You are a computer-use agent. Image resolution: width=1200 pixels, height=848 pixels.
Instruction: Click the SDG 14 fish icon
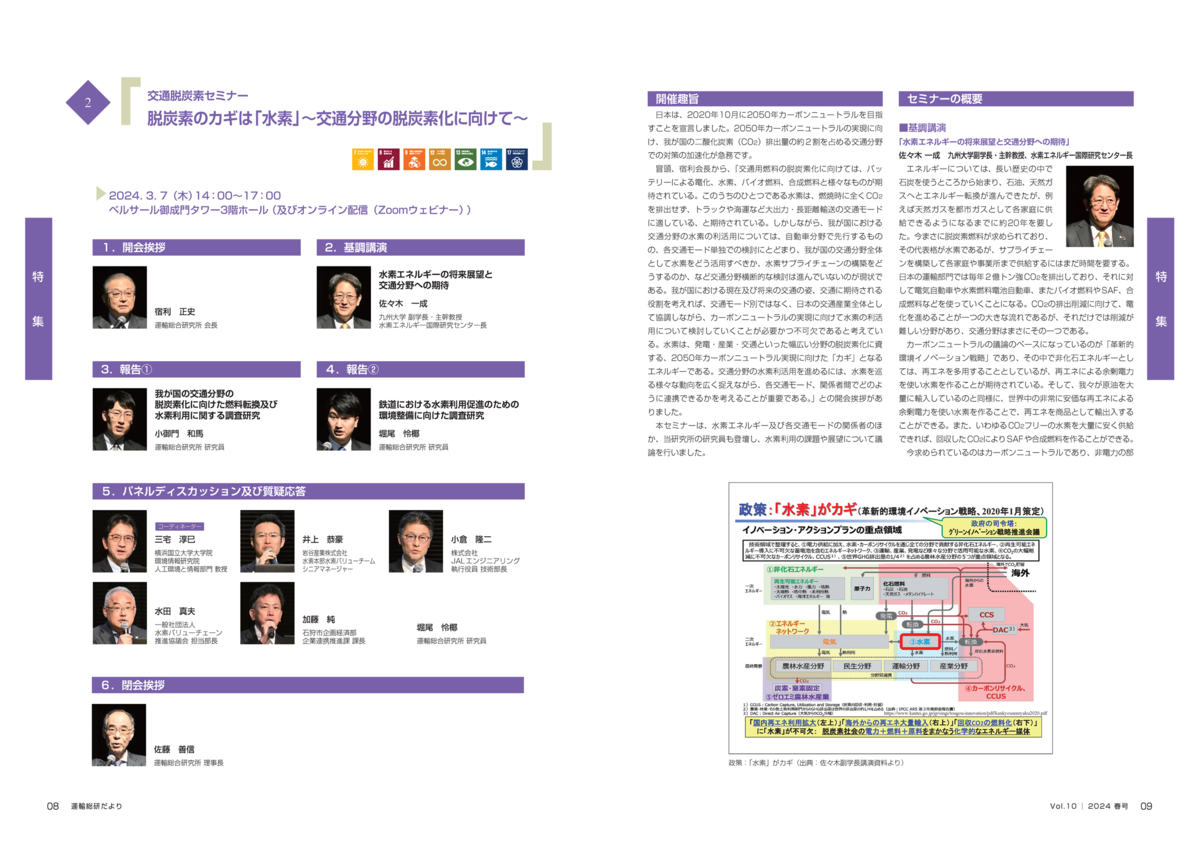tap(491, 158)
